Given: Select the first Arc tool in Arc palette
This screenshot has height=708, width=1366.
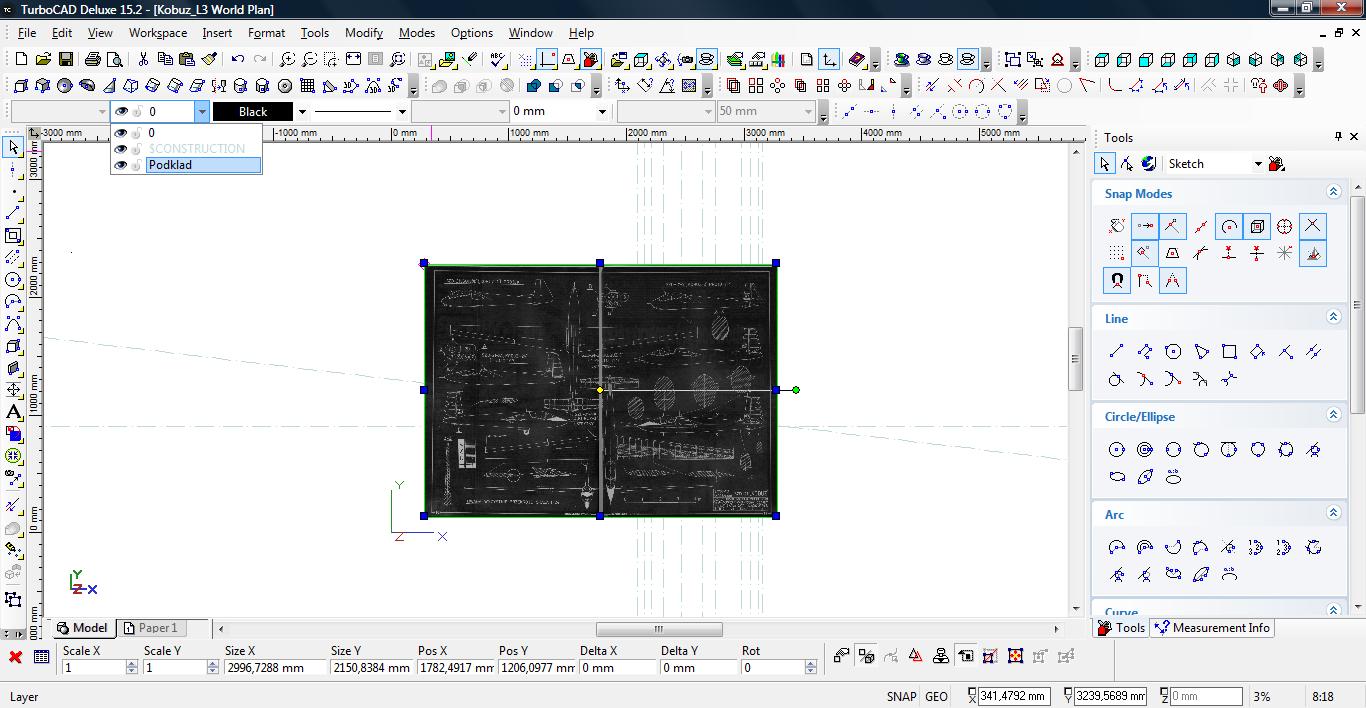Looking at the screenshot, I should coord(1117,547).
